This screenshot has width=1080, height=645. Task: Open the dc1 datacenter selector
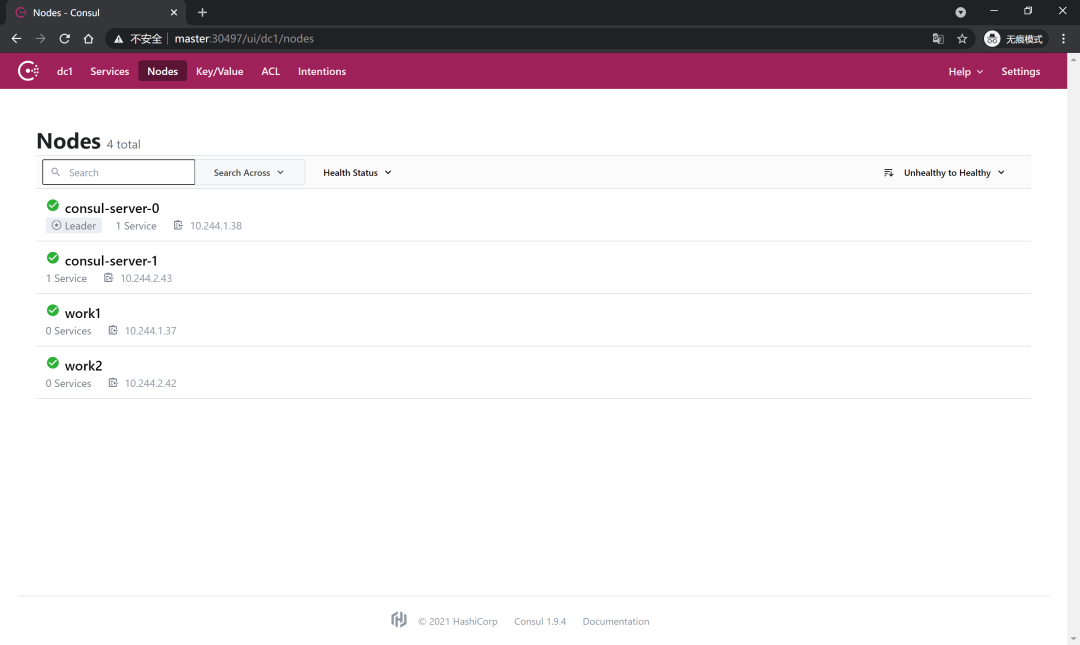pyautogui.click(x=65, y=71)
